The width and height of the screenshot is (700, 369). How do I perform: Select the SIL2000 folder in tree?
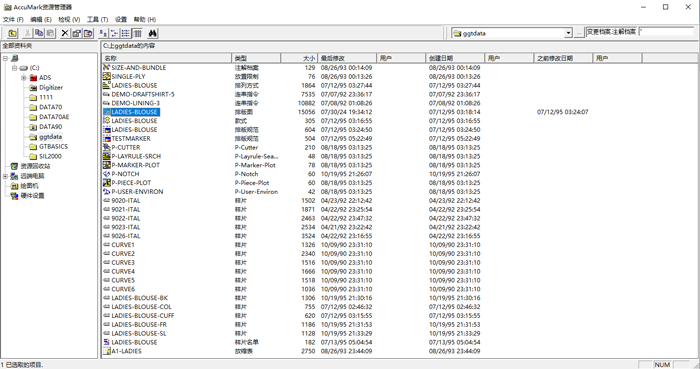[x=50, y=156]
